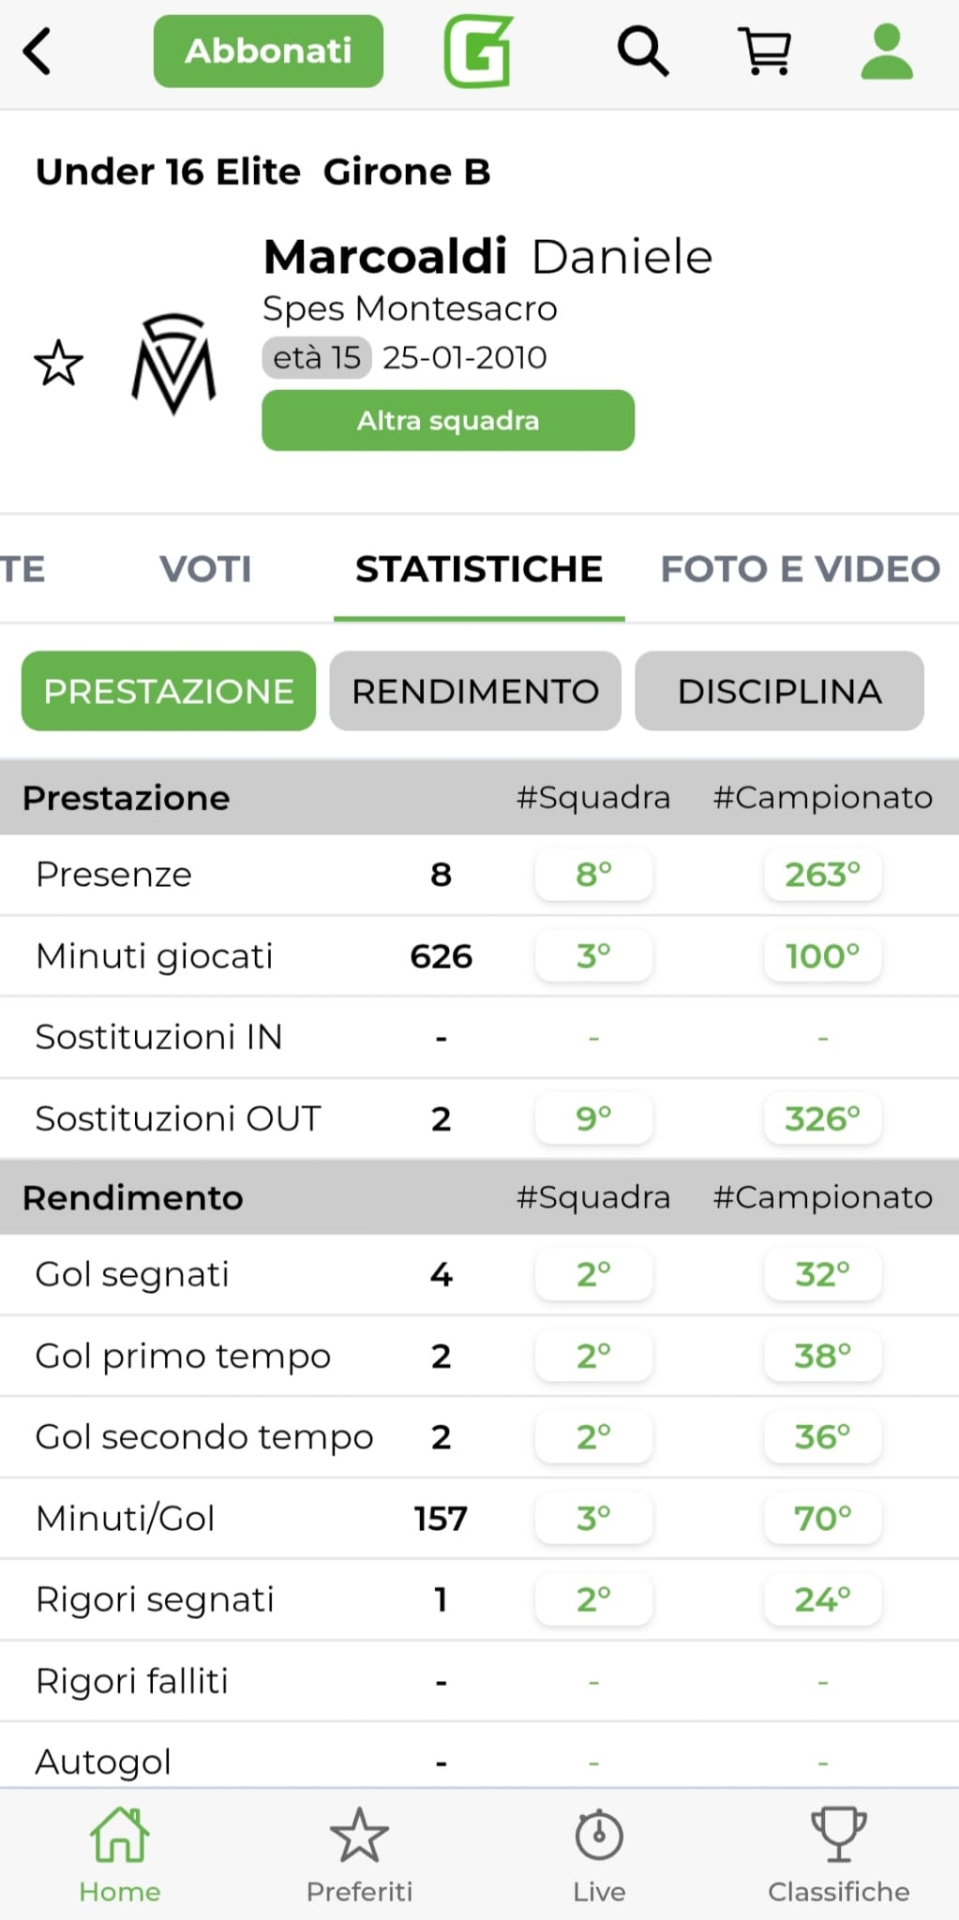Tap the back arrow icon

tap(38, 51)
